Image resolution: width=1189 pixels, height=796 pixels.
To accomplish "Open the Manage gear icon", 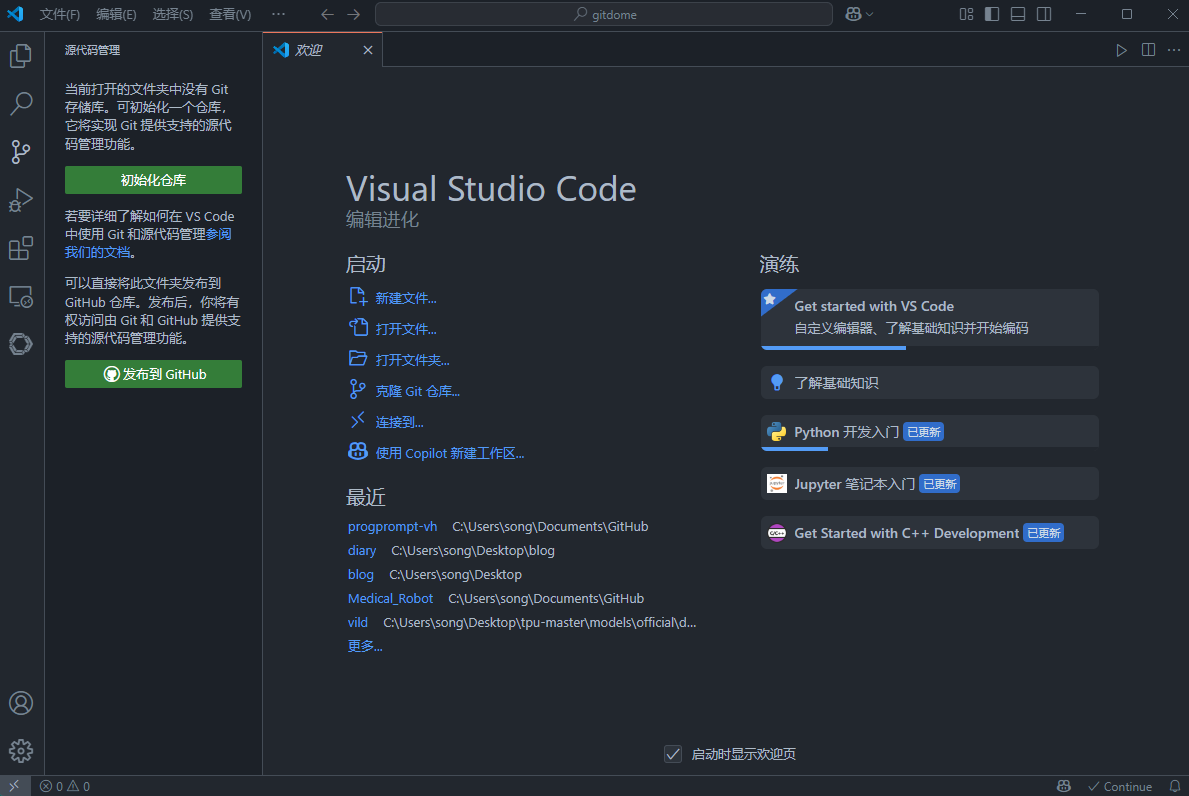I will pyautogui.click(x=21, y=751).
